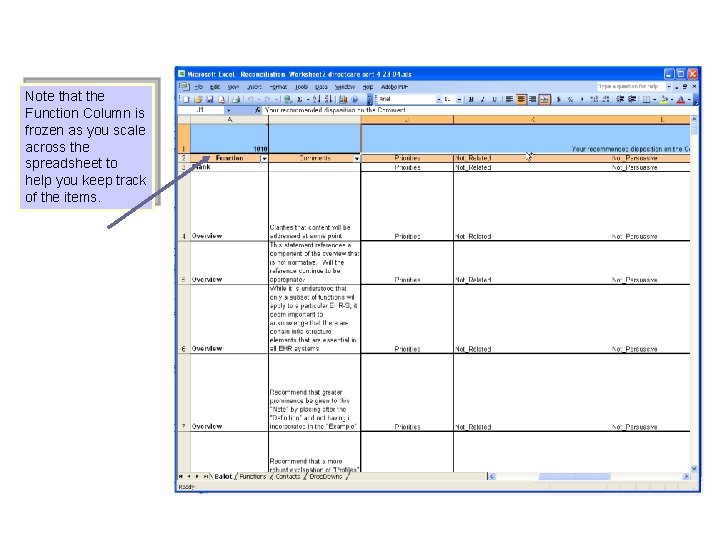Click the Excel workbook icon beside File menu
This screenshot has width=720, height=540.
coord(184,86)
